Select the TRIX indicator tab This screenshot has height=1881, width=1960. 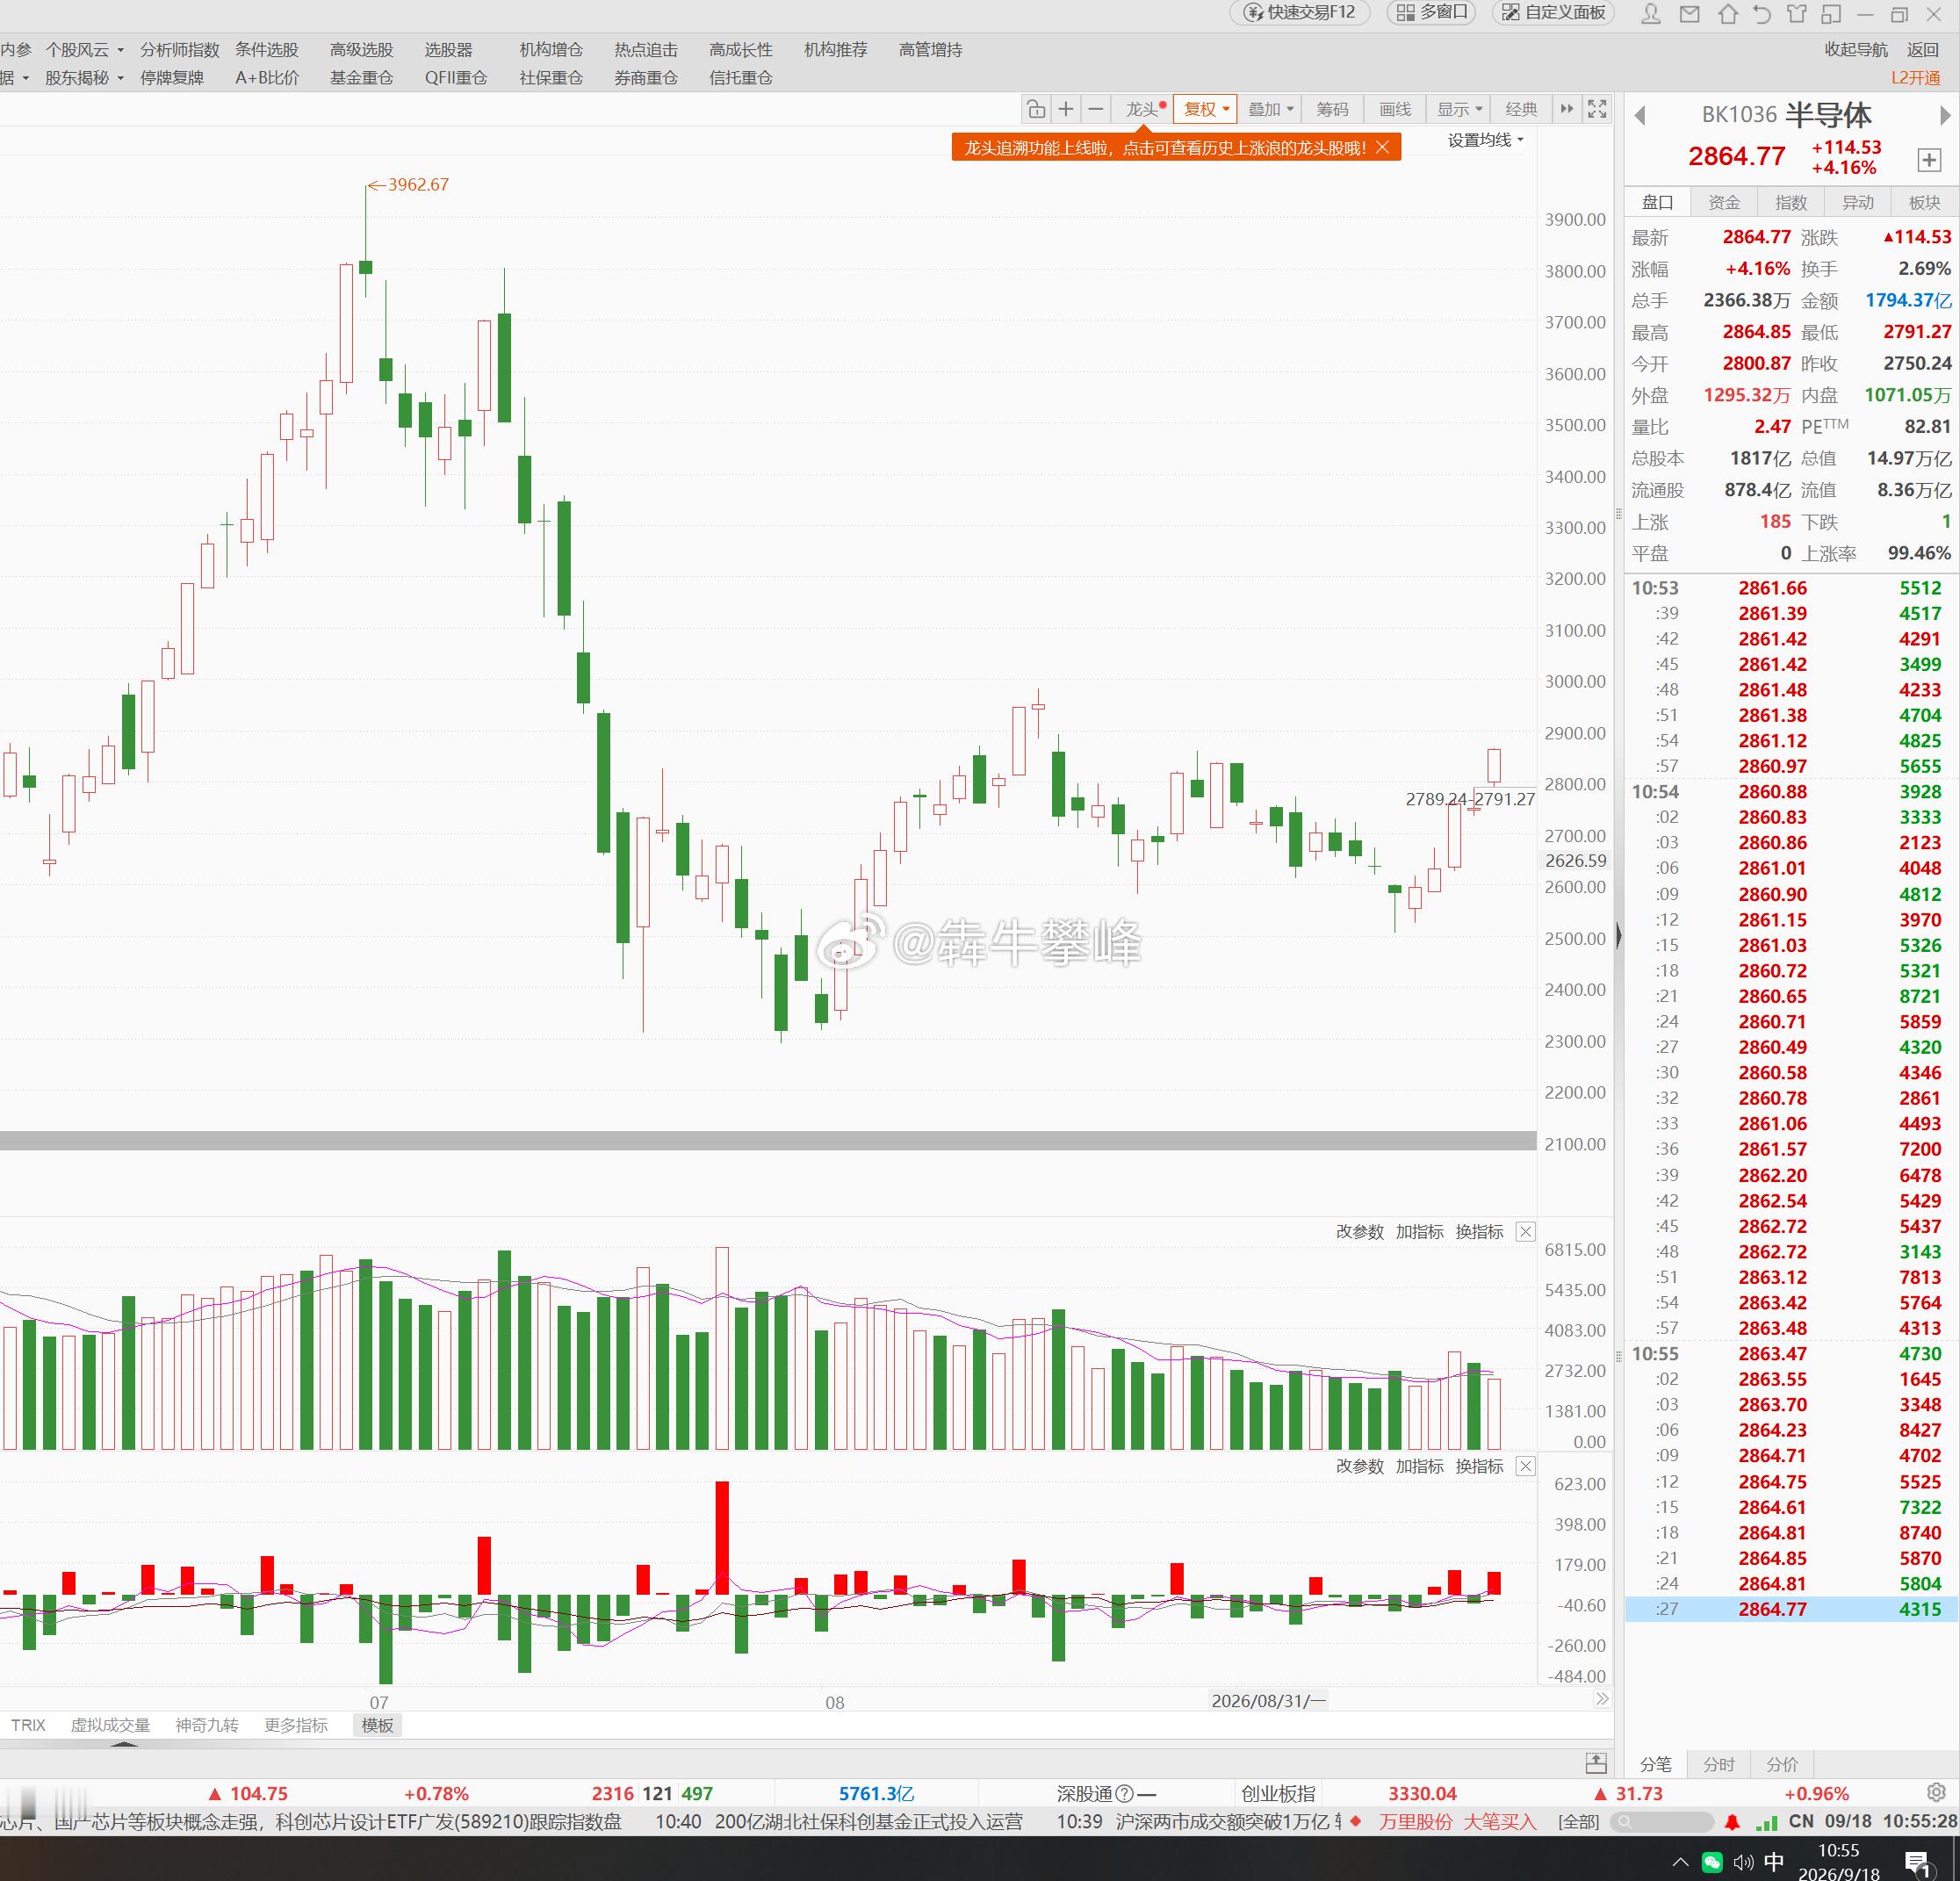coord(28,1725)
